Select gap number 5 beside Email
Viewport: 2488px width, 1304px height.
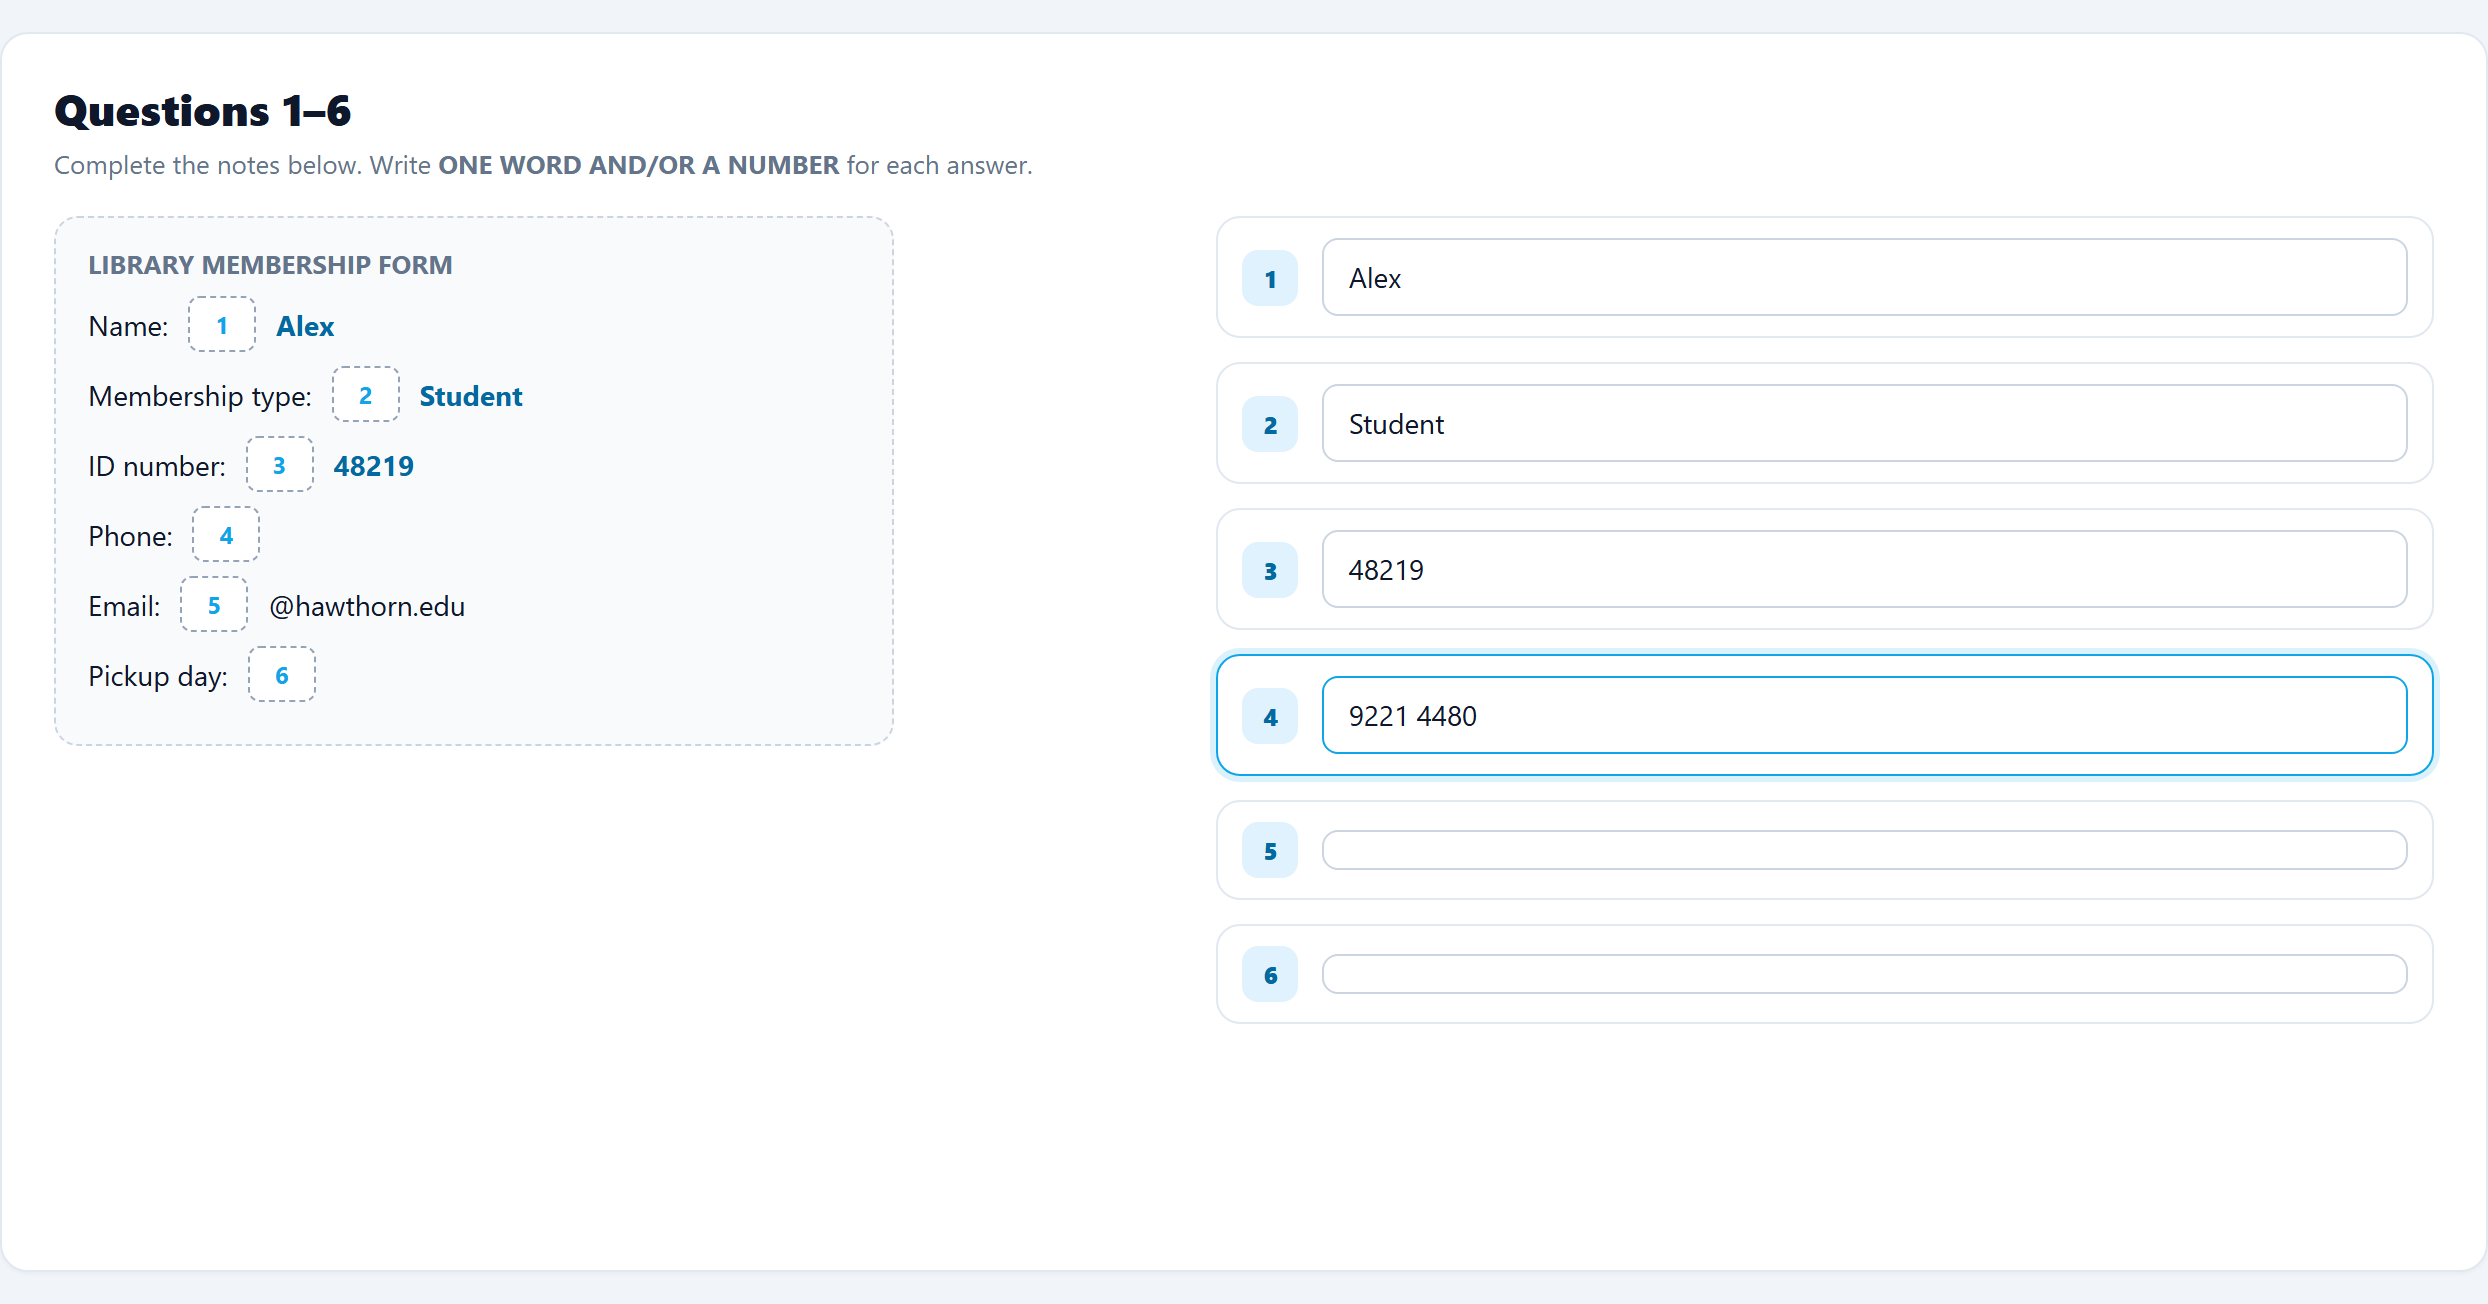point(214,604)
